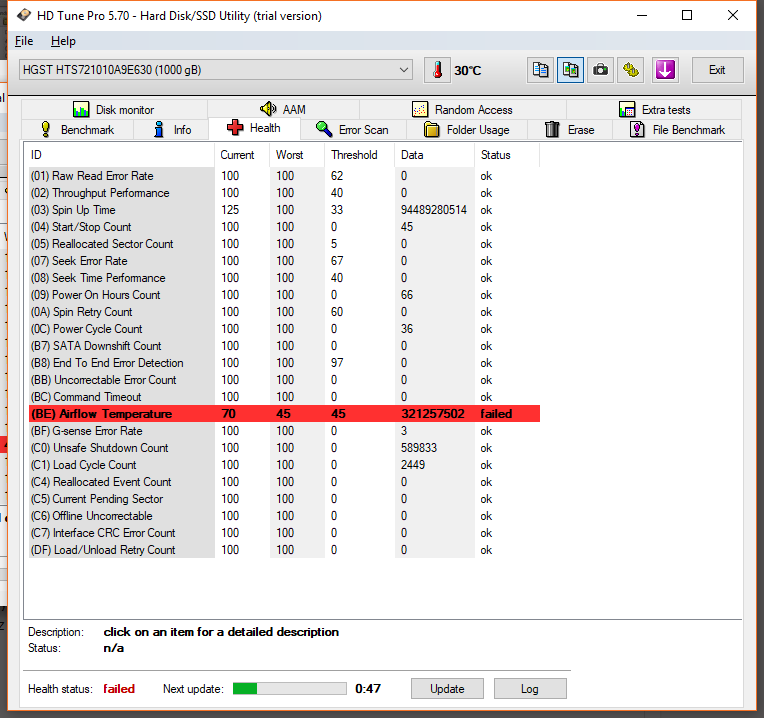Click the AAM speaker icon
The width and height of the screenshot is (764, 718).
(x=268, y=109)
